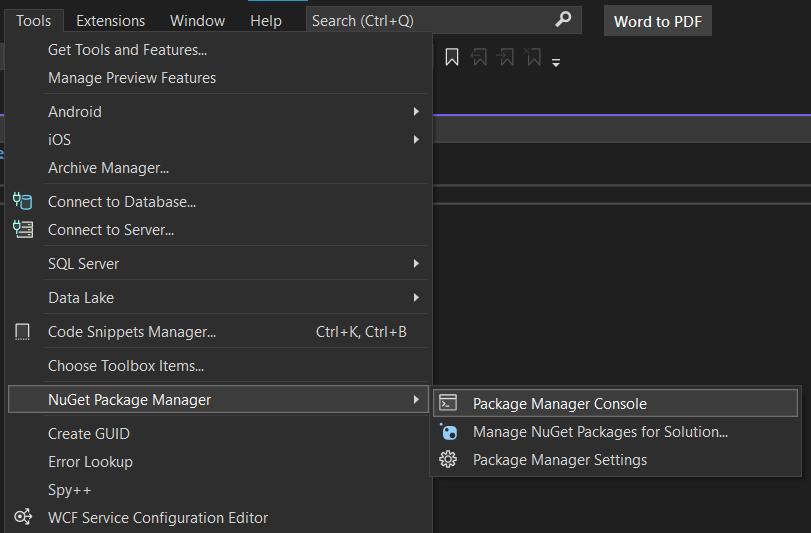Open the Extensions menu

(111, 21)
